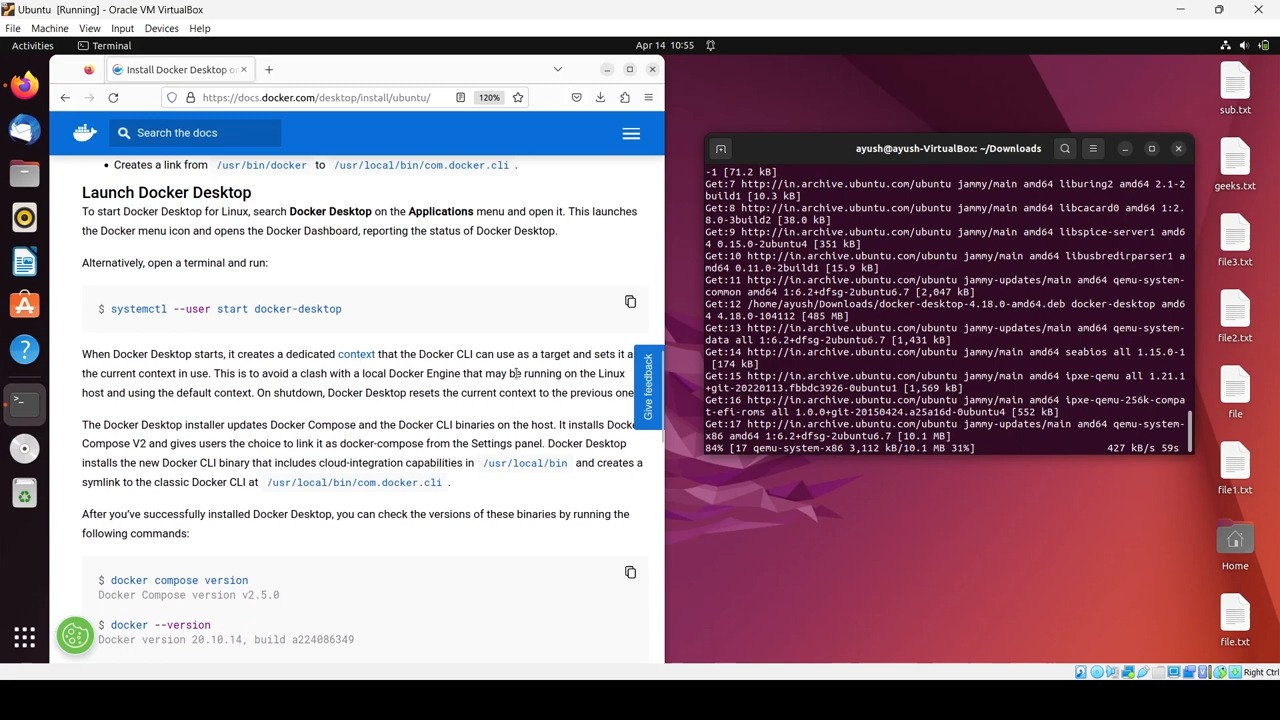Open Firefox downloads panel
The width and height of the screenshot is (1280, 720).
click(x=600, y=97)
